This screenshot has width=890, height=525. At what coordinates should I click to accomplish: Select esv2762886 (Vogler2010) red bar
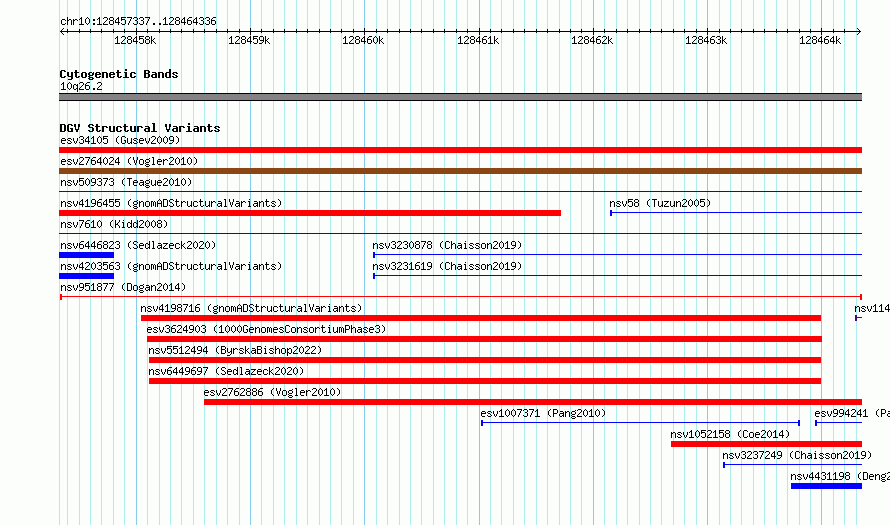tap(533, 402)
